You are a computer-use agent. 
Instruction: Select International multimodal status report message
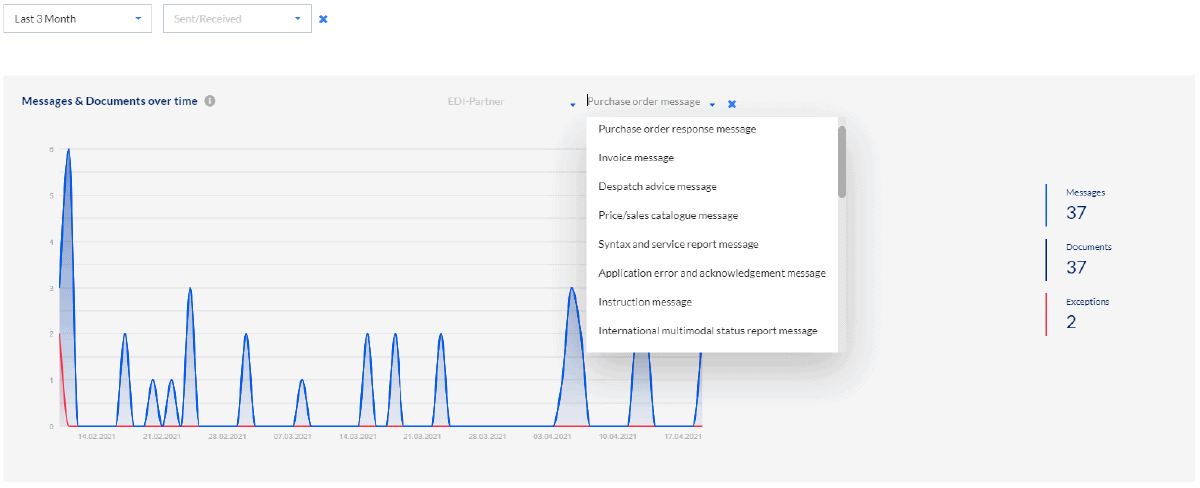[707, 331]
